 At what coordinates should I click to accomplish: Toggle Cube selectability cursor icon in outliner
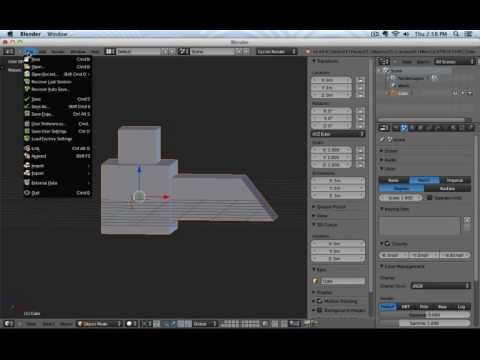(x=463, y=93)
